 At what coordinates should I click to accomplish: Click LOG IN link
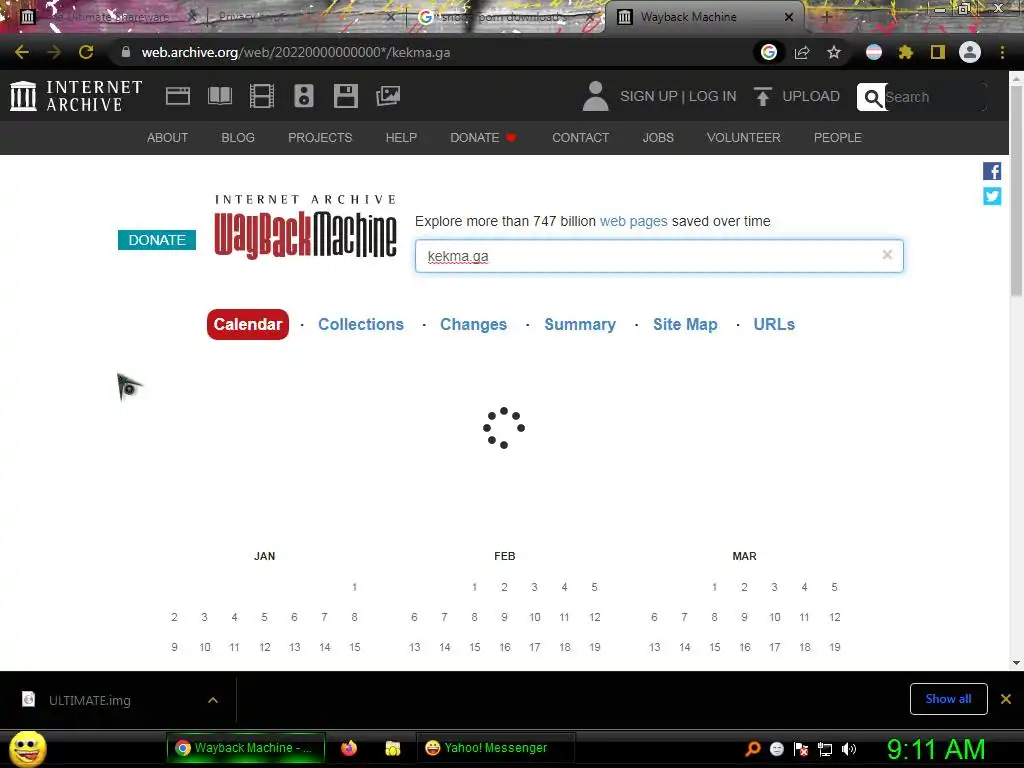coord(712,96)
